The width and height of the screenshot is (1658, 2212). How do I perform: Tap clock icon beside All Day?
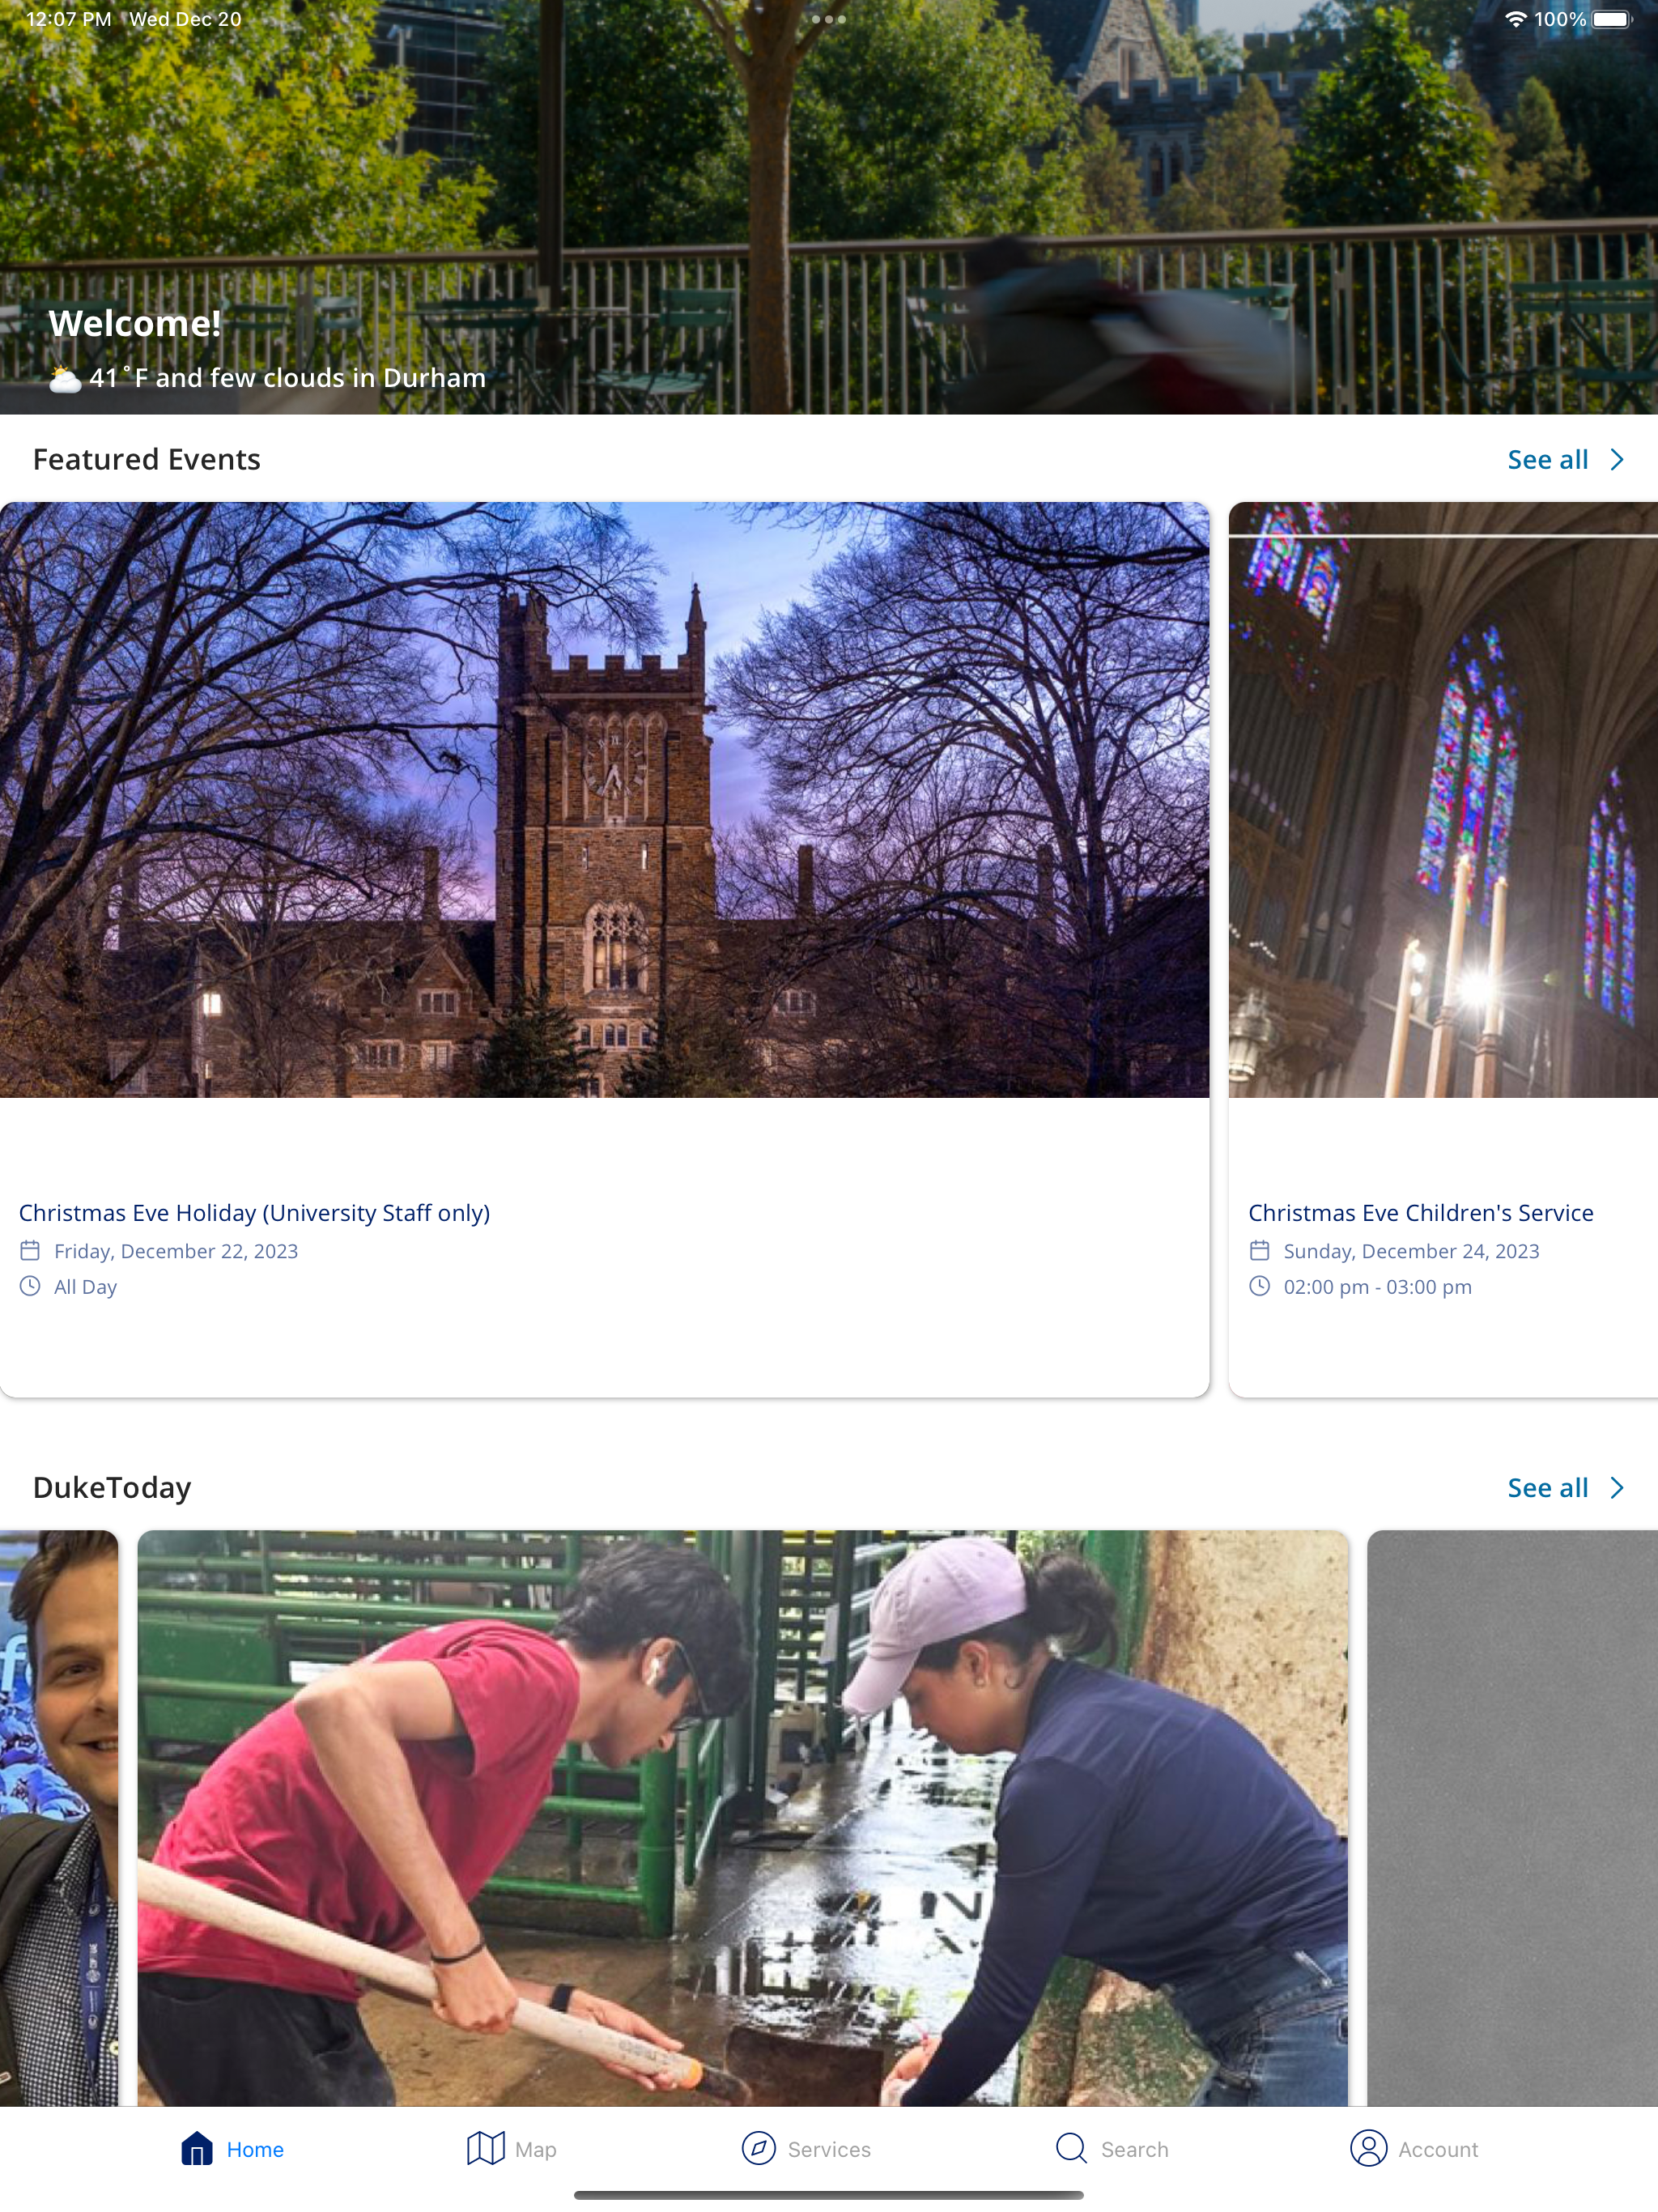click(31, 1286)
